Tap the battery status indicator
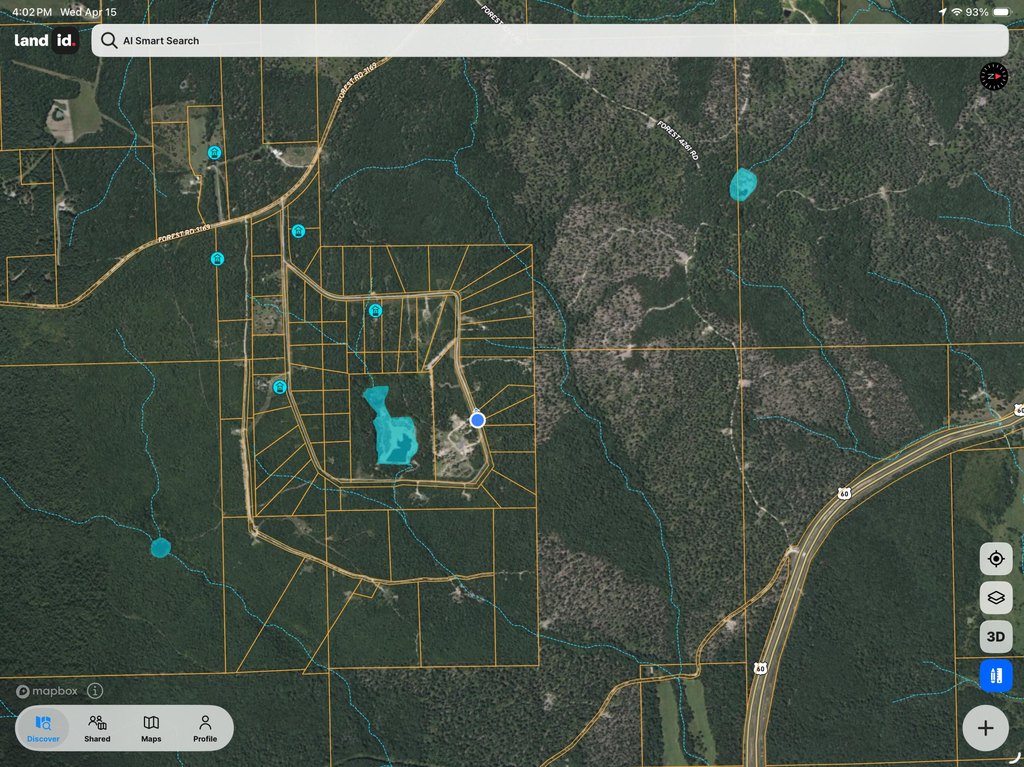The height and width of the screenshot is (767, 1024). 1001,12
